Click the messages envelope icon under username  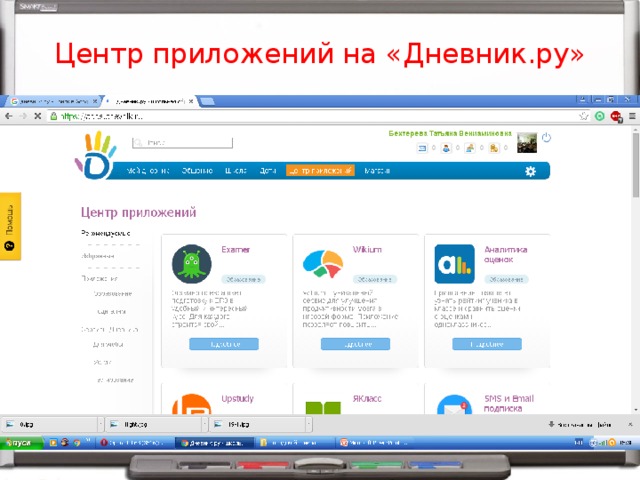pos(422,148)
